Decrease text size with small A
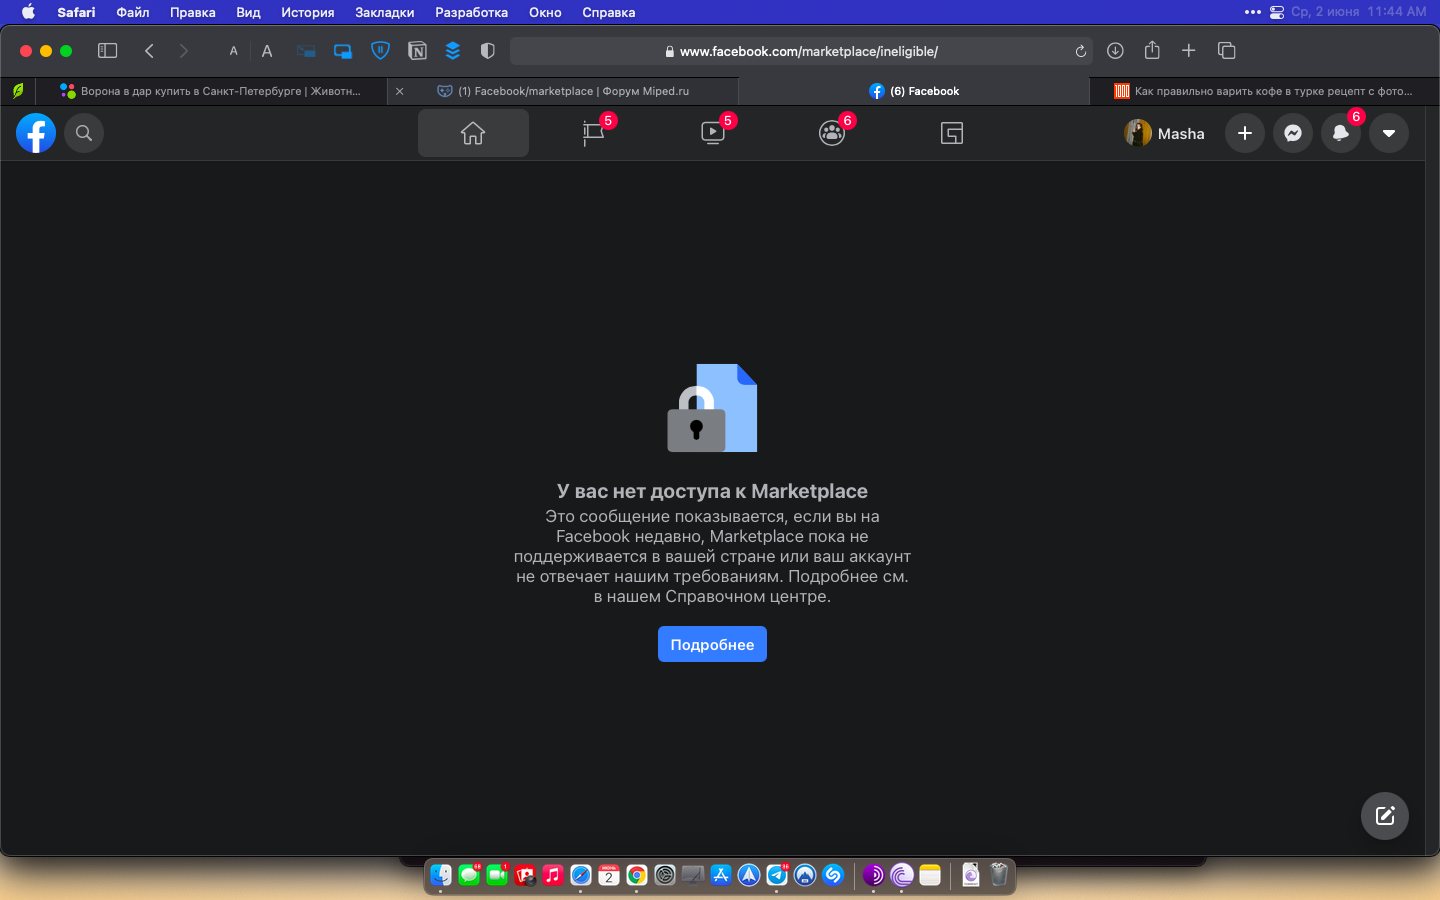1440x900 pixels. tap(234, 51)
